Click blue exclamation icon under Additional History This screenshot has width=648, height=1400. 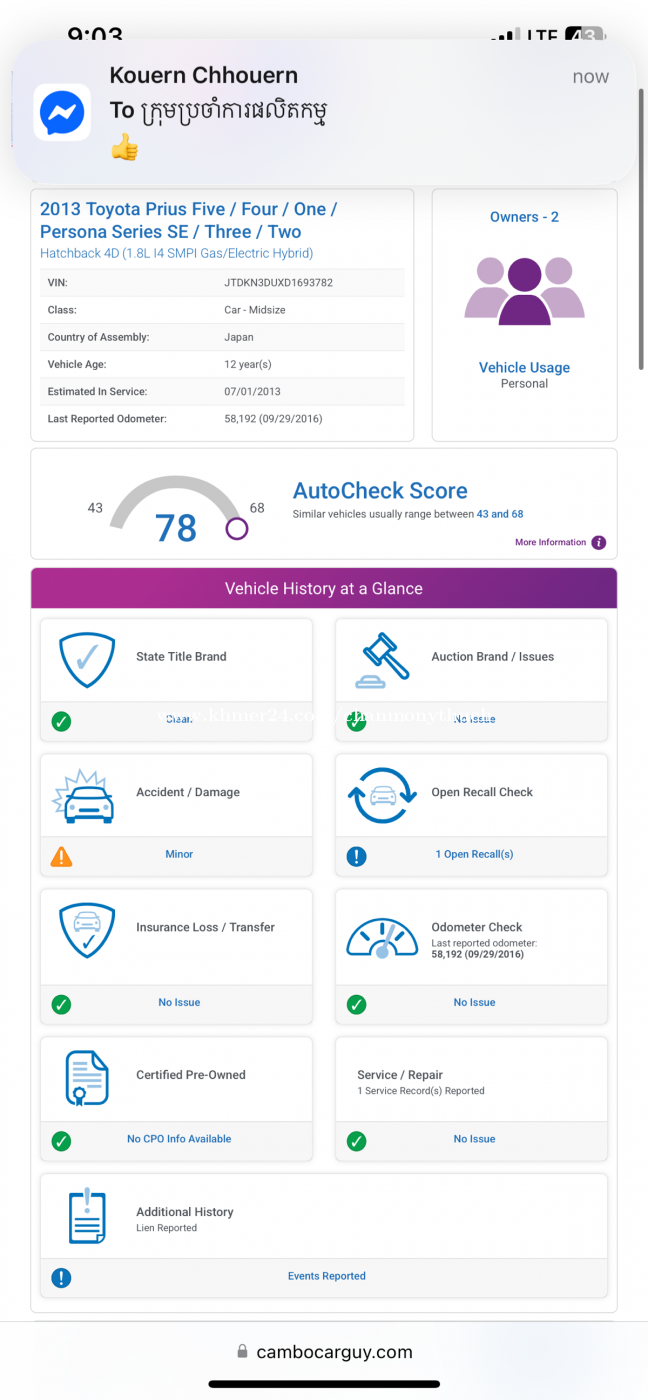coord(61,1277)
